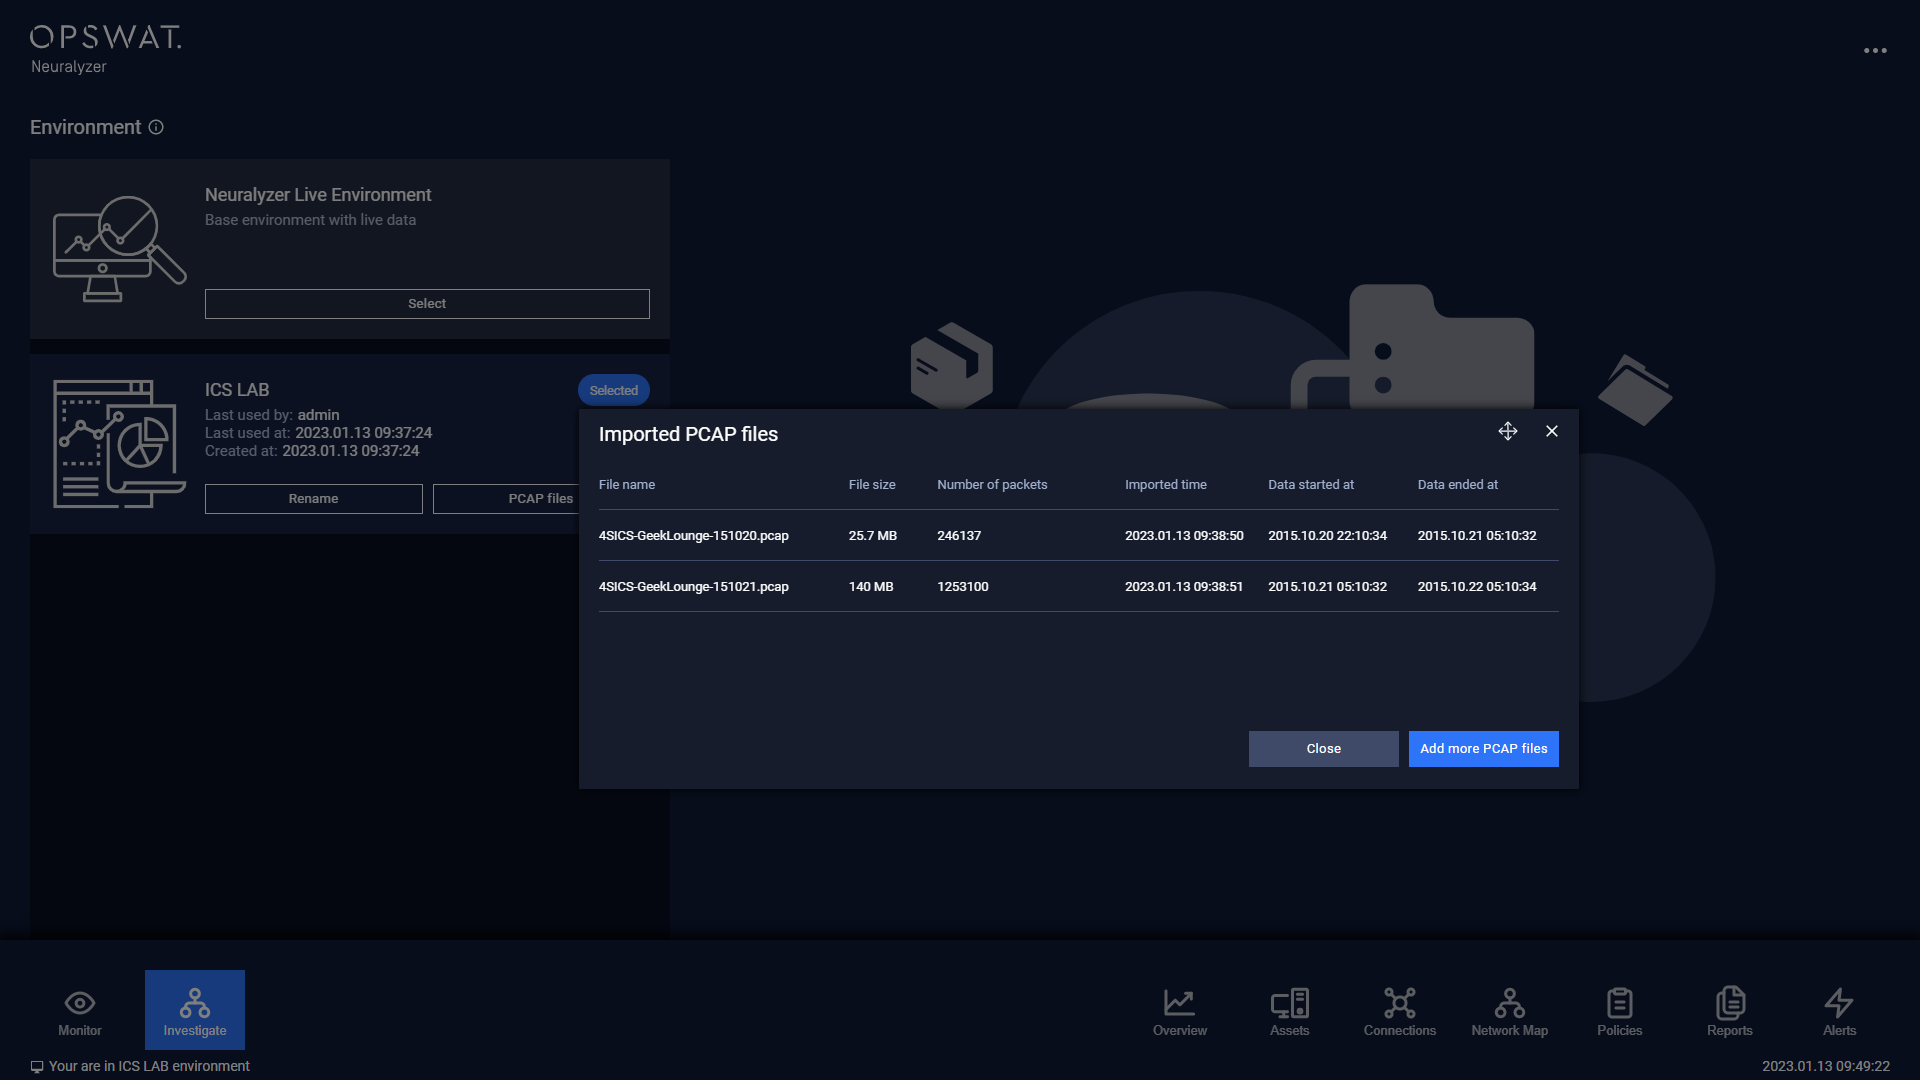
Task: Switch to the Investigate mode
Action: 195,1010
